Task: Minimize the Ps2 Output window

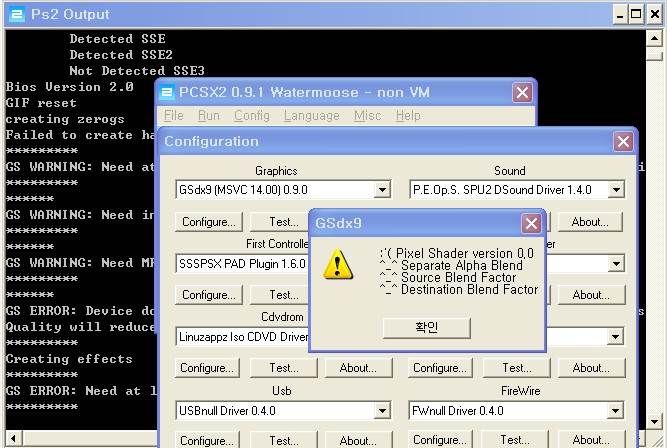Action: pos(620,15)
